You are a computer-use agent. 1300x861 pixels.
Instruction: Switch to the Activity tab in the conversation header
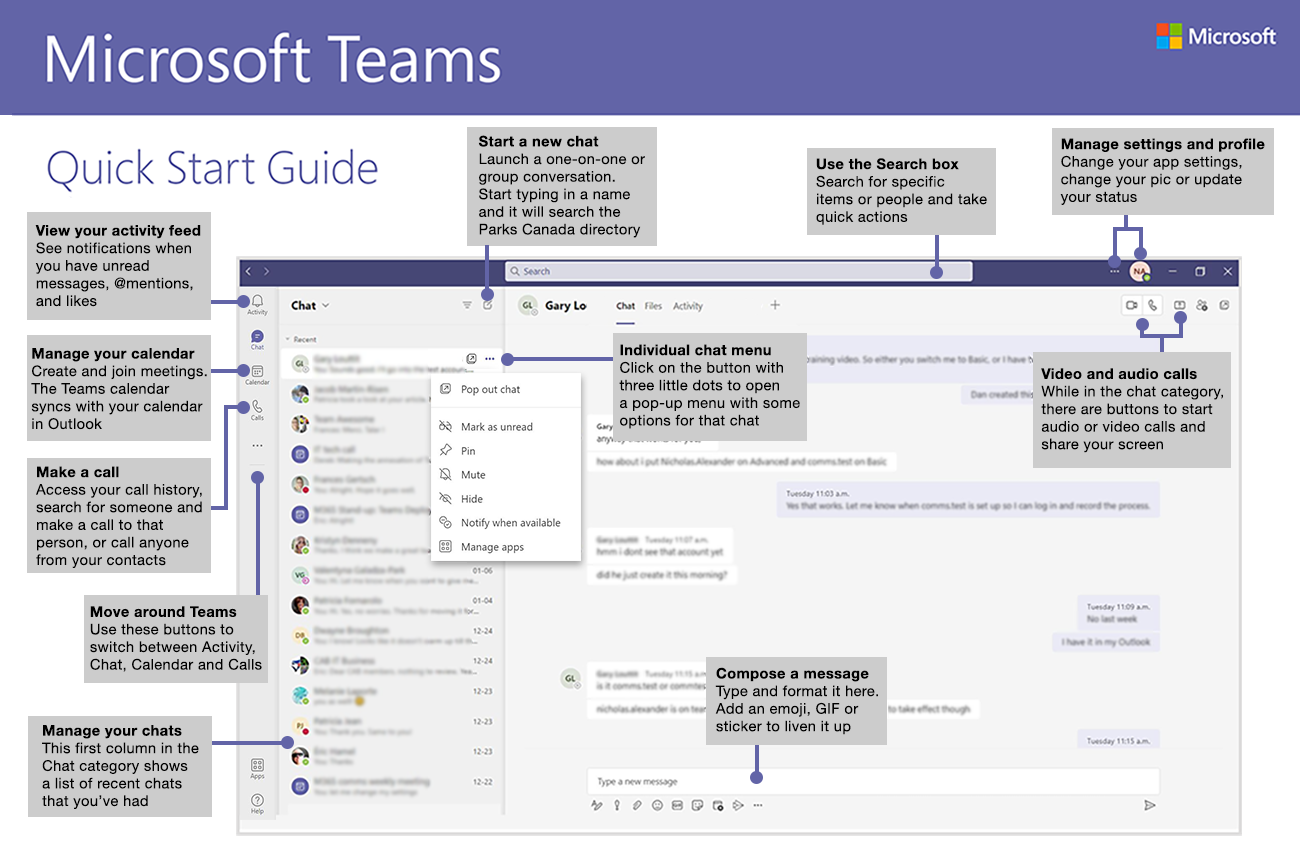tap(688, 306)
